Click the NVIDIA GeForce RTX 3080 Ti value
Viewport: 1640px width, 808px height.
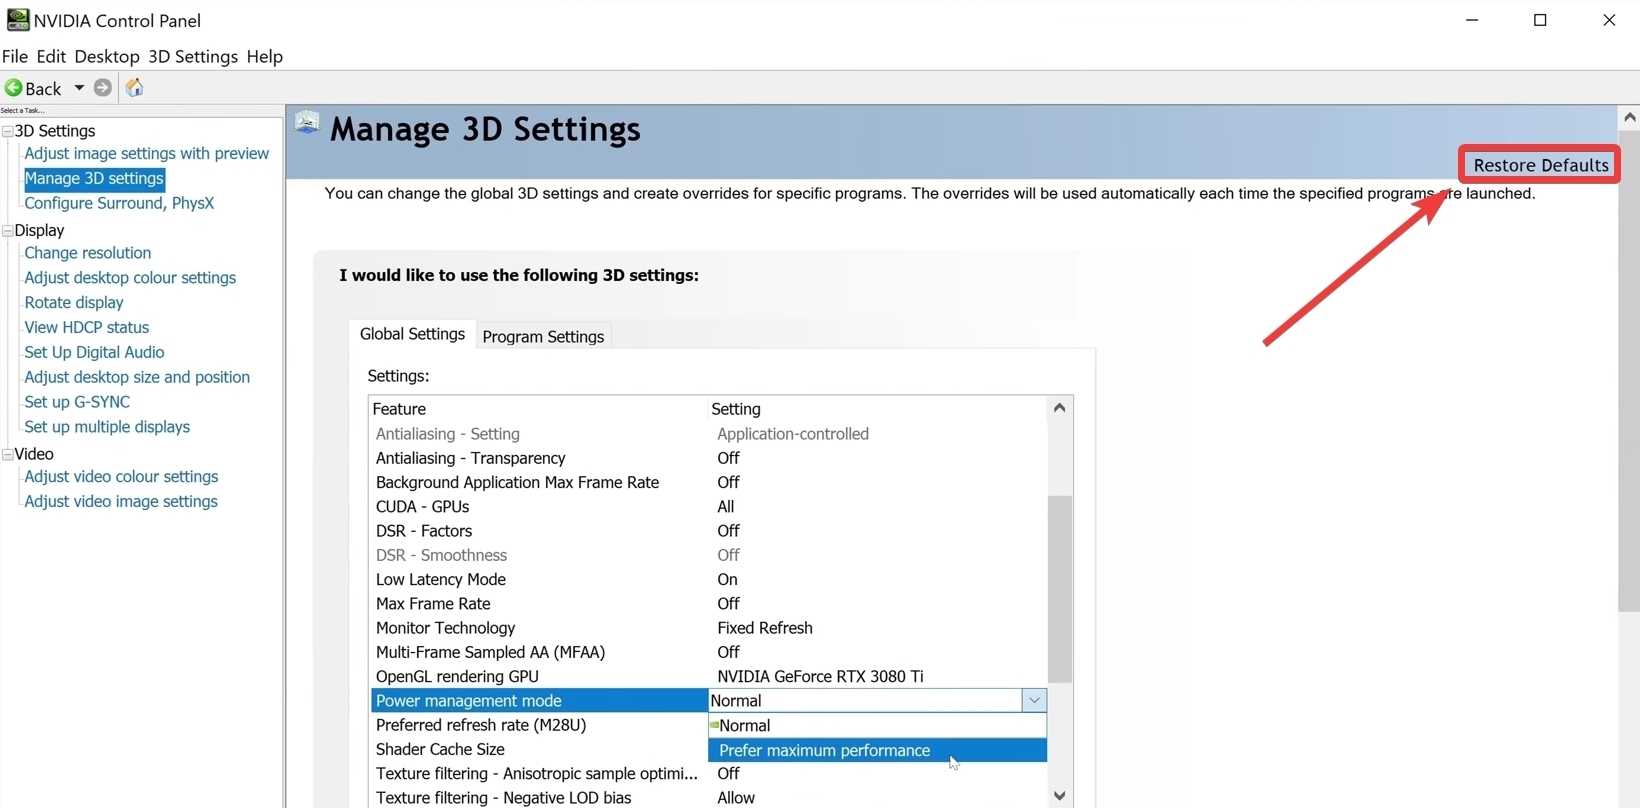820,677
